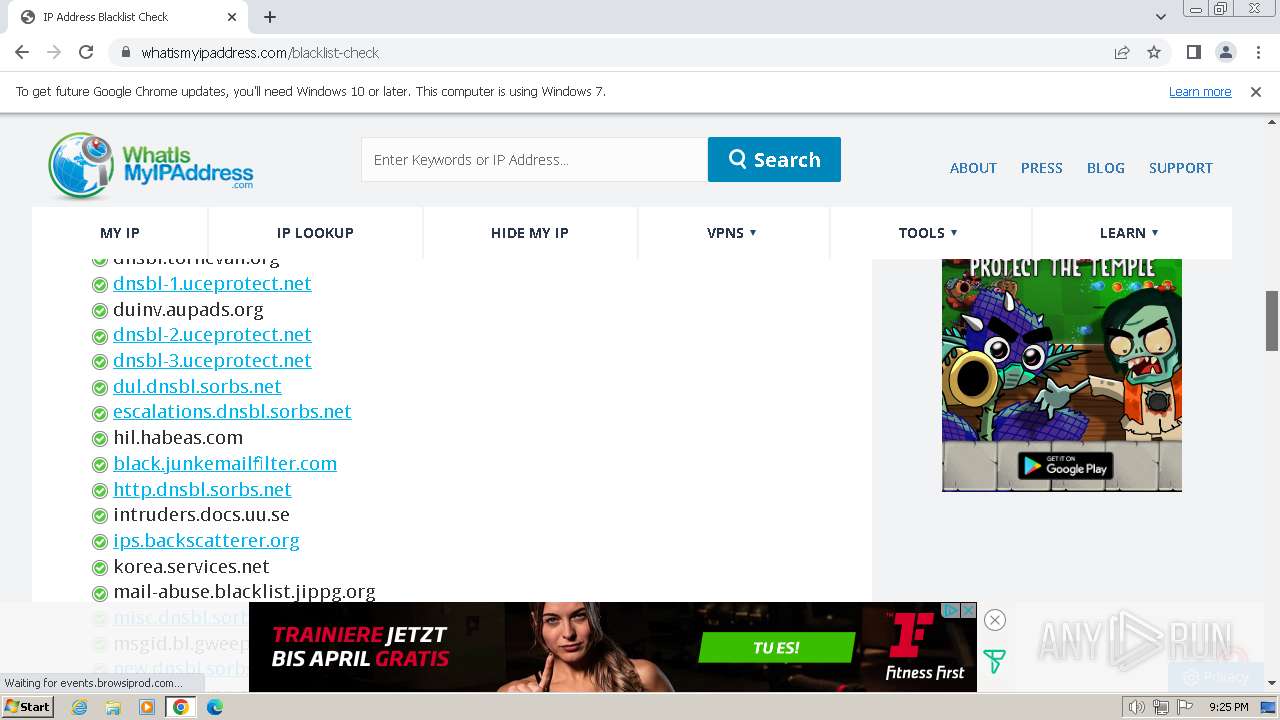
Task: Click the page vertical scrollbar thumb
Action: click(x=1272, y=320)
